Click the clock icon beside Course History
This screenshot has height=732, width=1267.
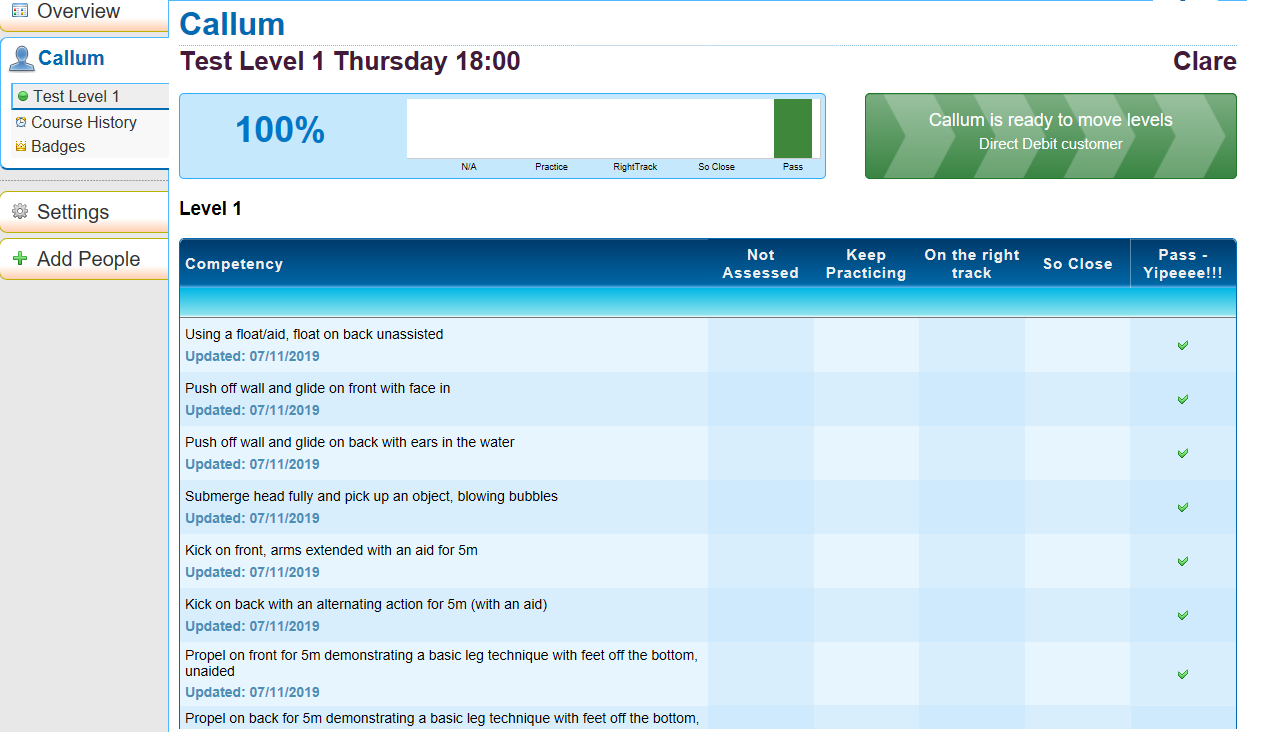click(21, 122)
